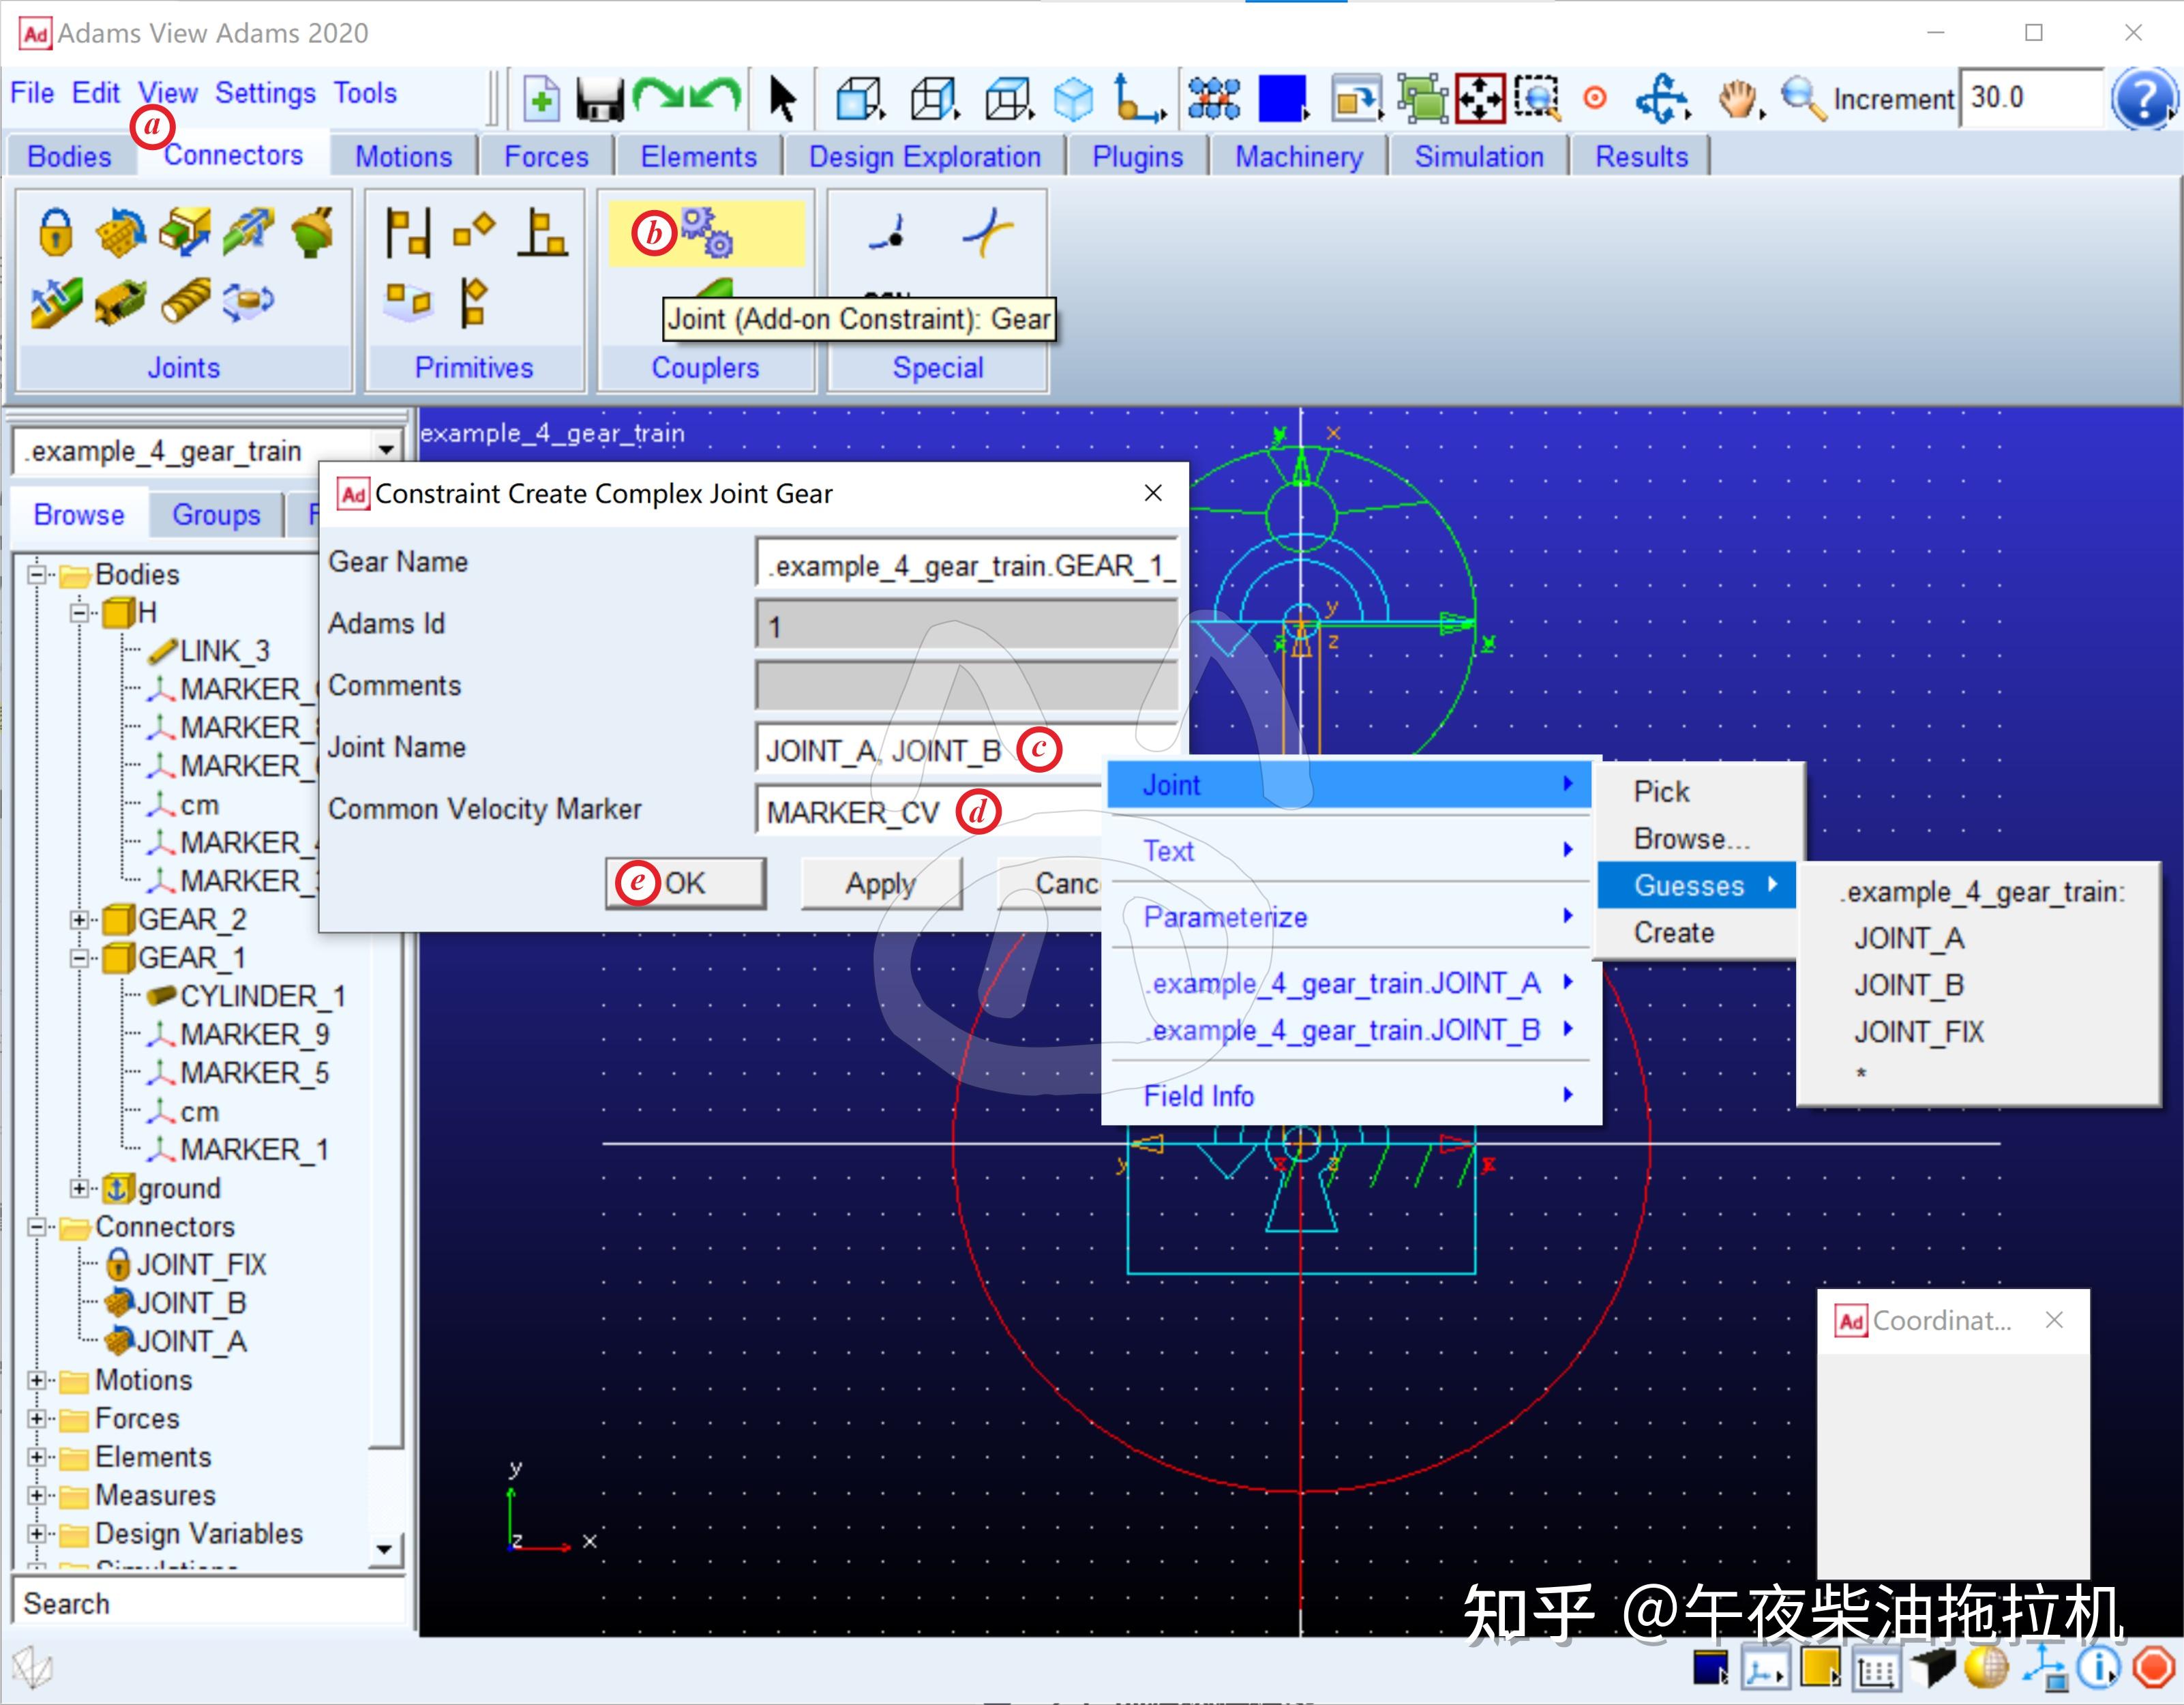Collapse the Bodies folder in the tree
This screenshot has width=2184, height=1705.
point(37,574)
